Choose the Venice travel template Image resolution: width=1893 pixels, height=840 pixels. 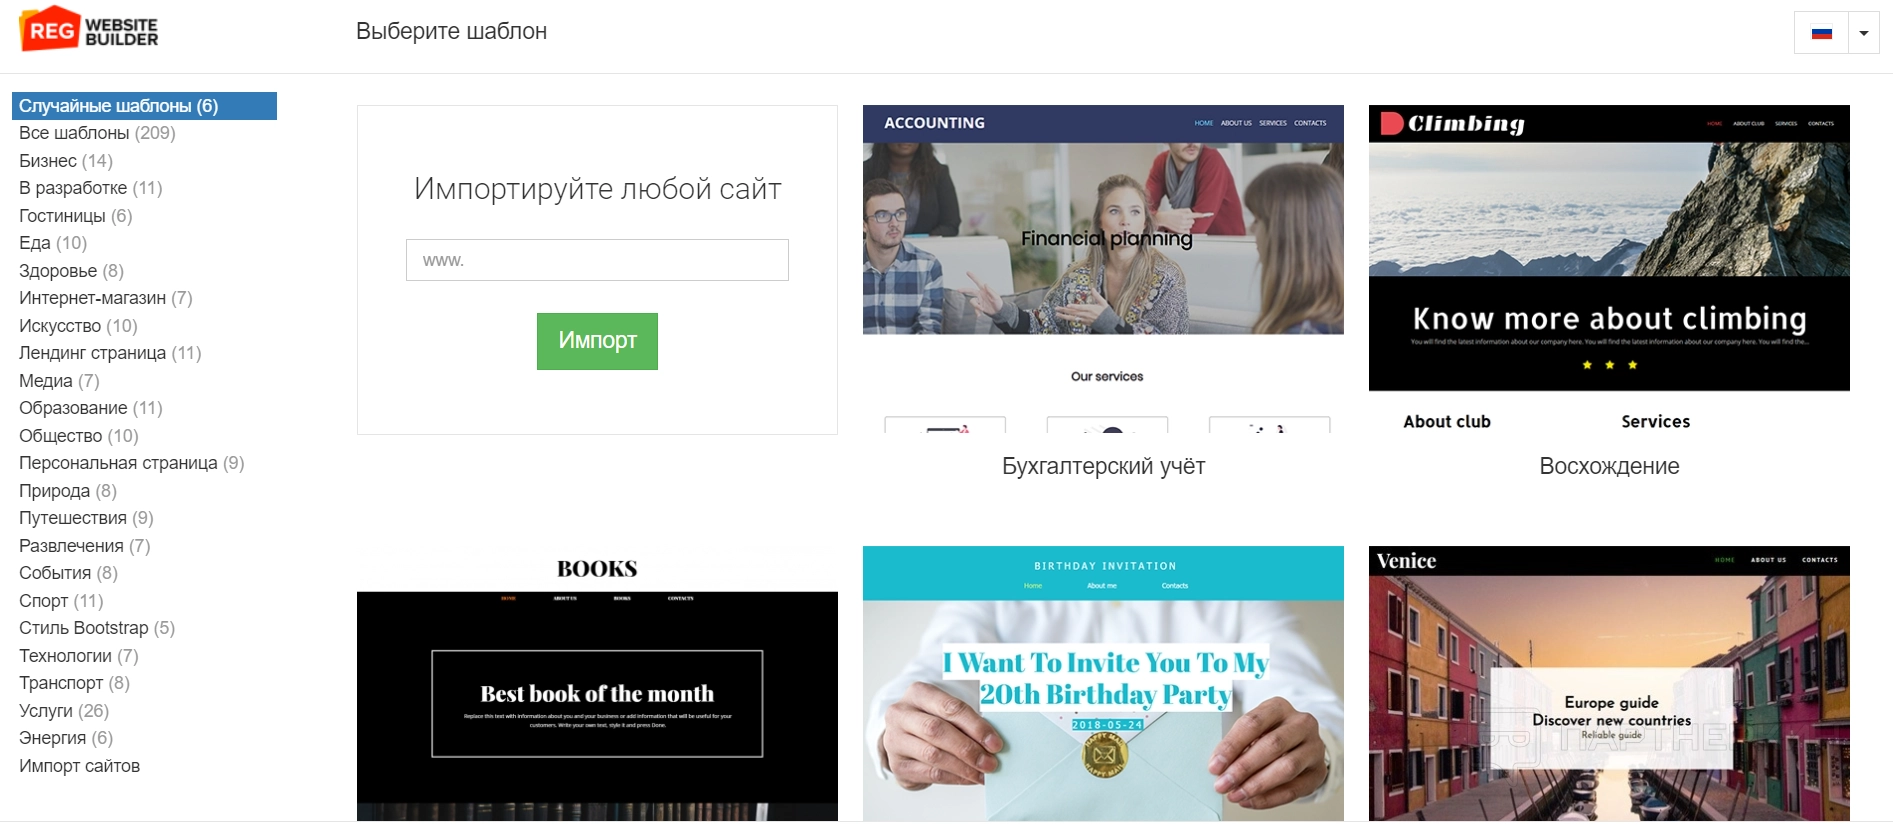tap(1609, 684)
